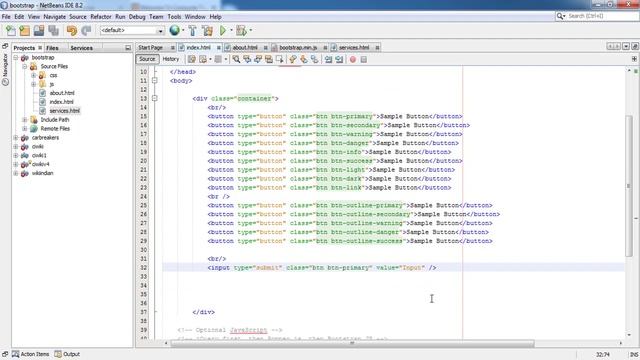The image size is (640, 360).
Task: Click the editor horizontal scrollbar
Action: click(352, 343)
